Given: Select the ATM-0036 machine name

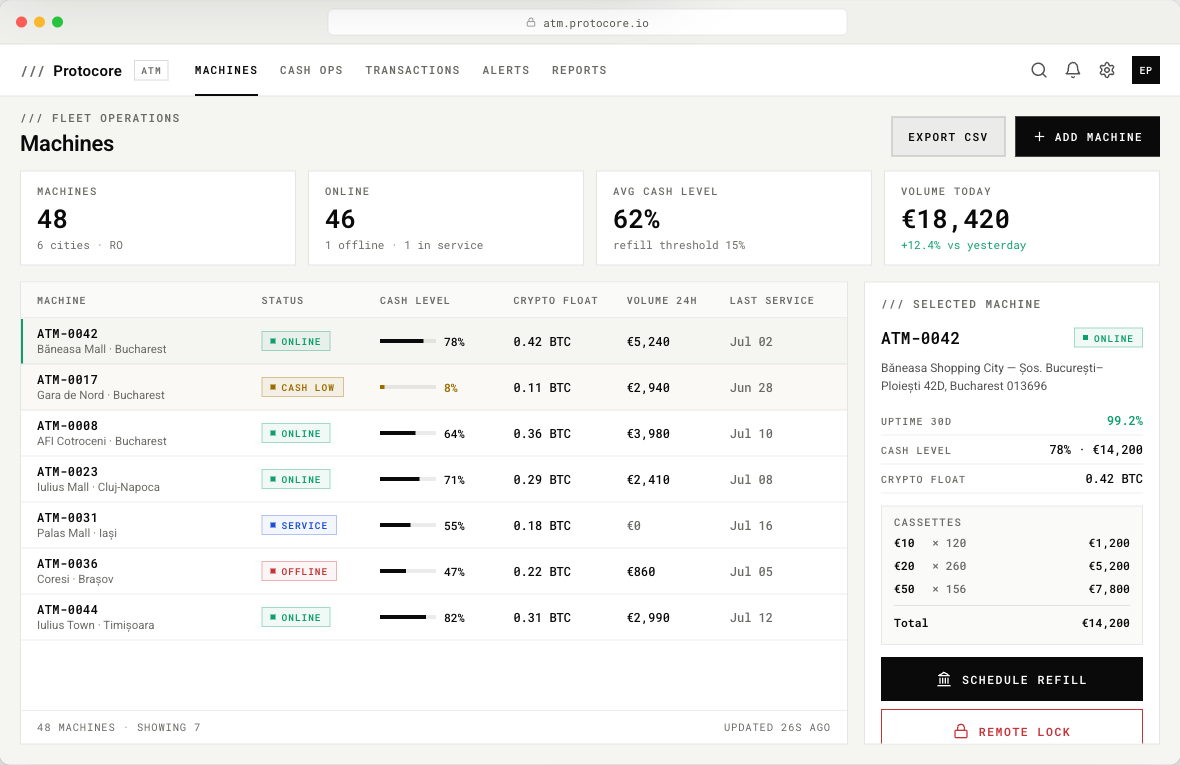Looking at the screenshot, I should tap(67, 563).
